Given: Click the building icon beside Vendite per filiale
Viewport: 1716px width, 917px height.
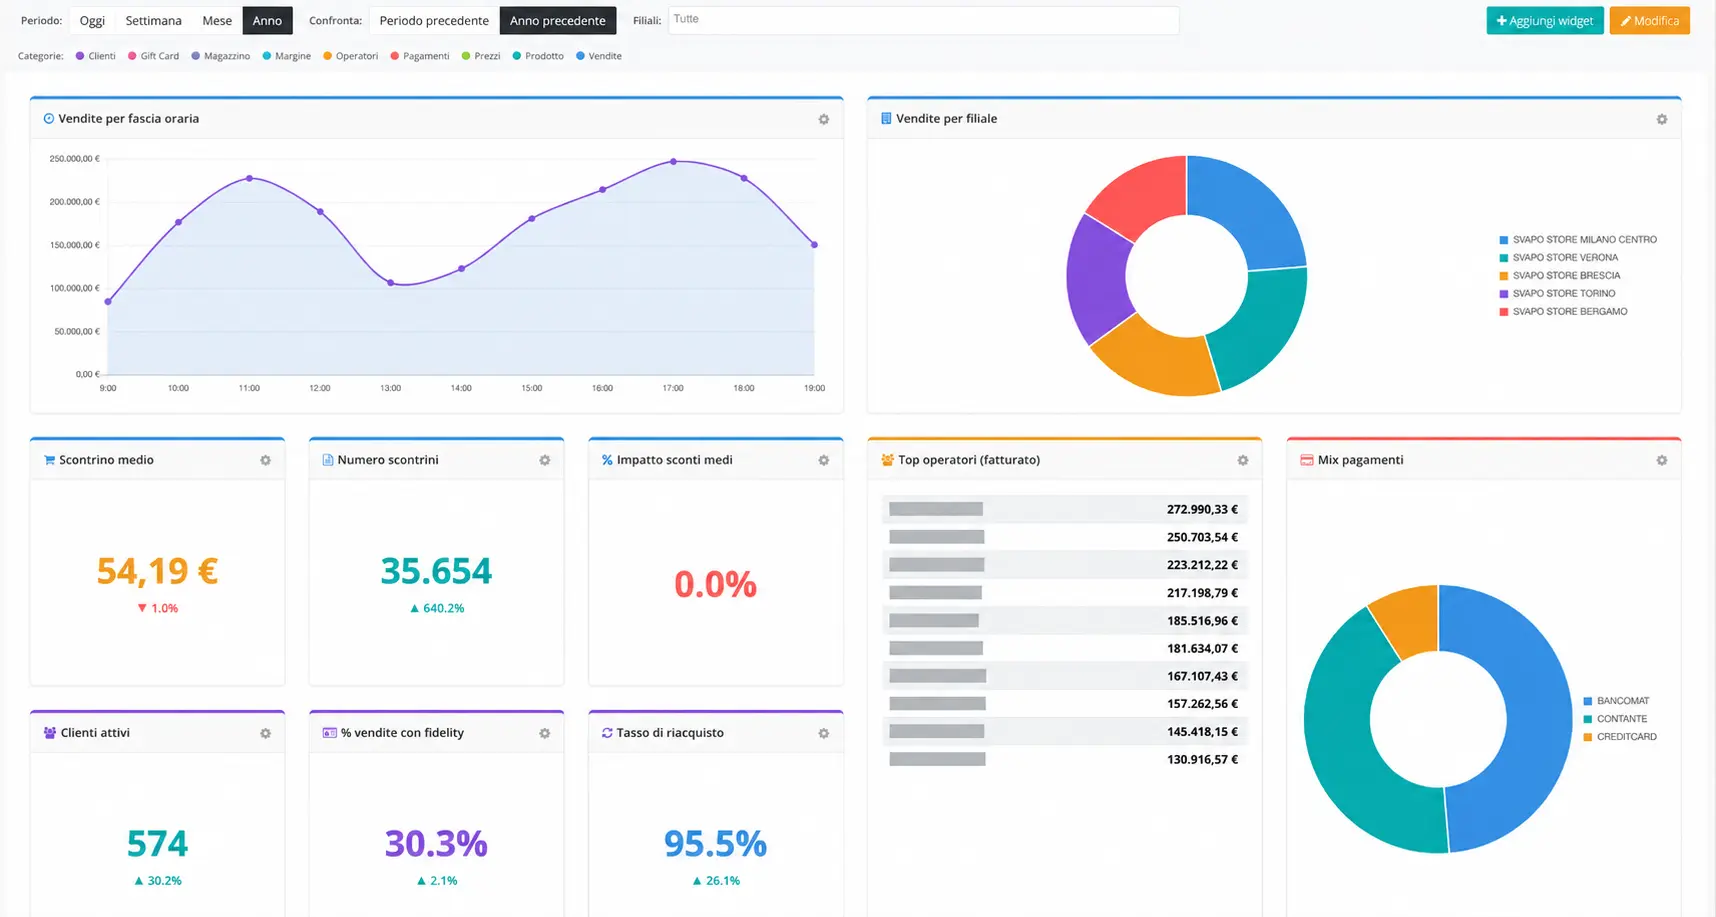Looking at the screenshot, I should pos(886,118).
